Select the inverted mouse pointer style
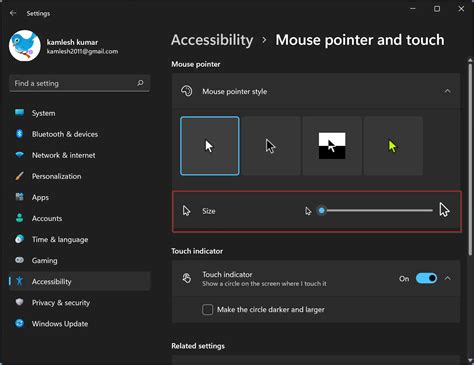The image size is (474, 365). click(332, 146)
